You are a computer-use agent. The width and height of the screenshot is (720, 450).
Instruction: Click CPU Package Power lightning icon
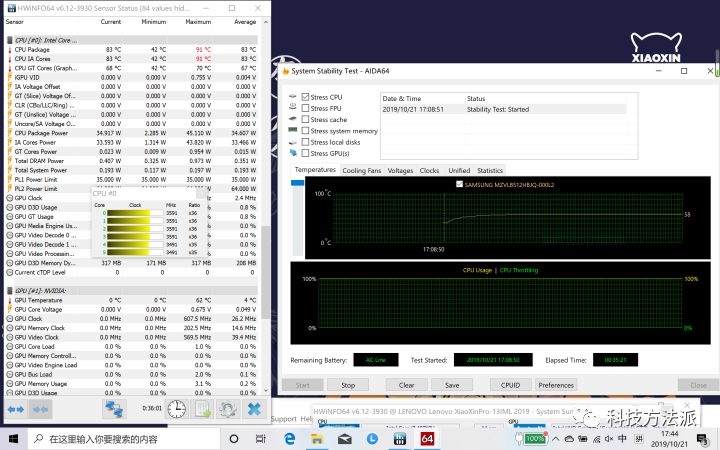pos(10,133)
